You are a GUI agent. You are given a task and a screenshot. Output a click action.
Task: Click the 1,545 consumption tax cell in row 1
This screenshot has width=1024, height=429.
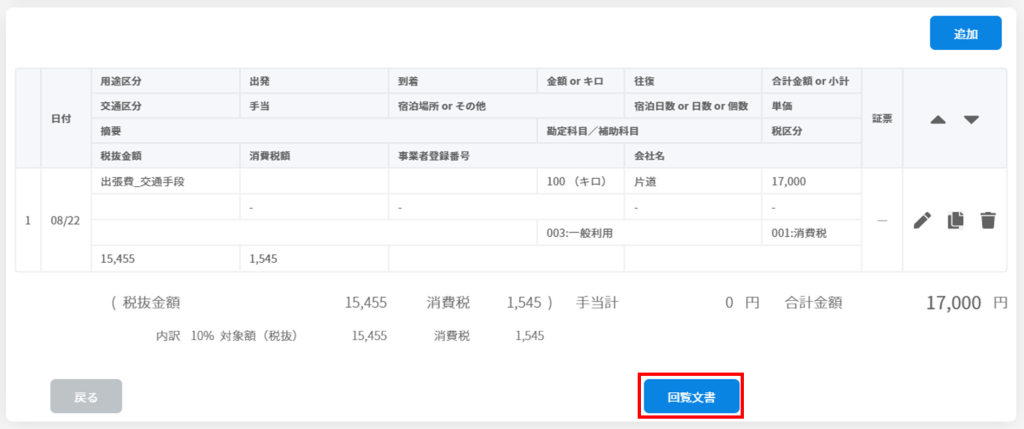pos(315,259)
